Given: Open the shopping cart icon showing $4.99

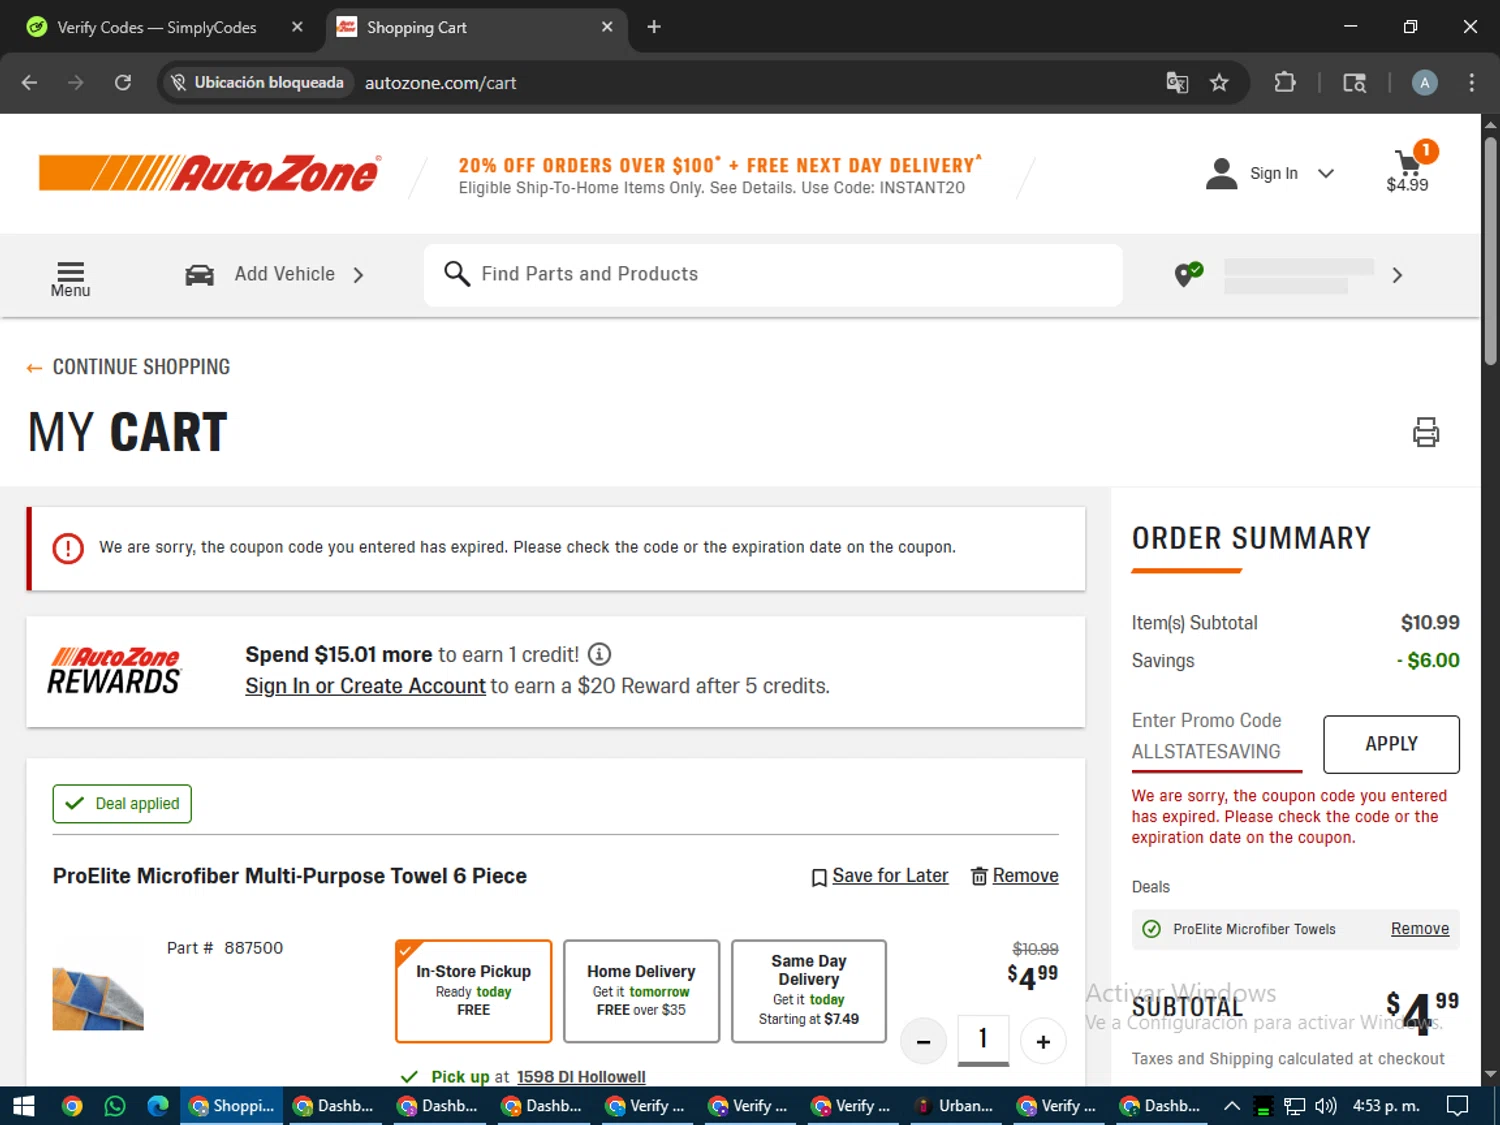Looking at the screenshot, I should click(x=1408, y=168).
